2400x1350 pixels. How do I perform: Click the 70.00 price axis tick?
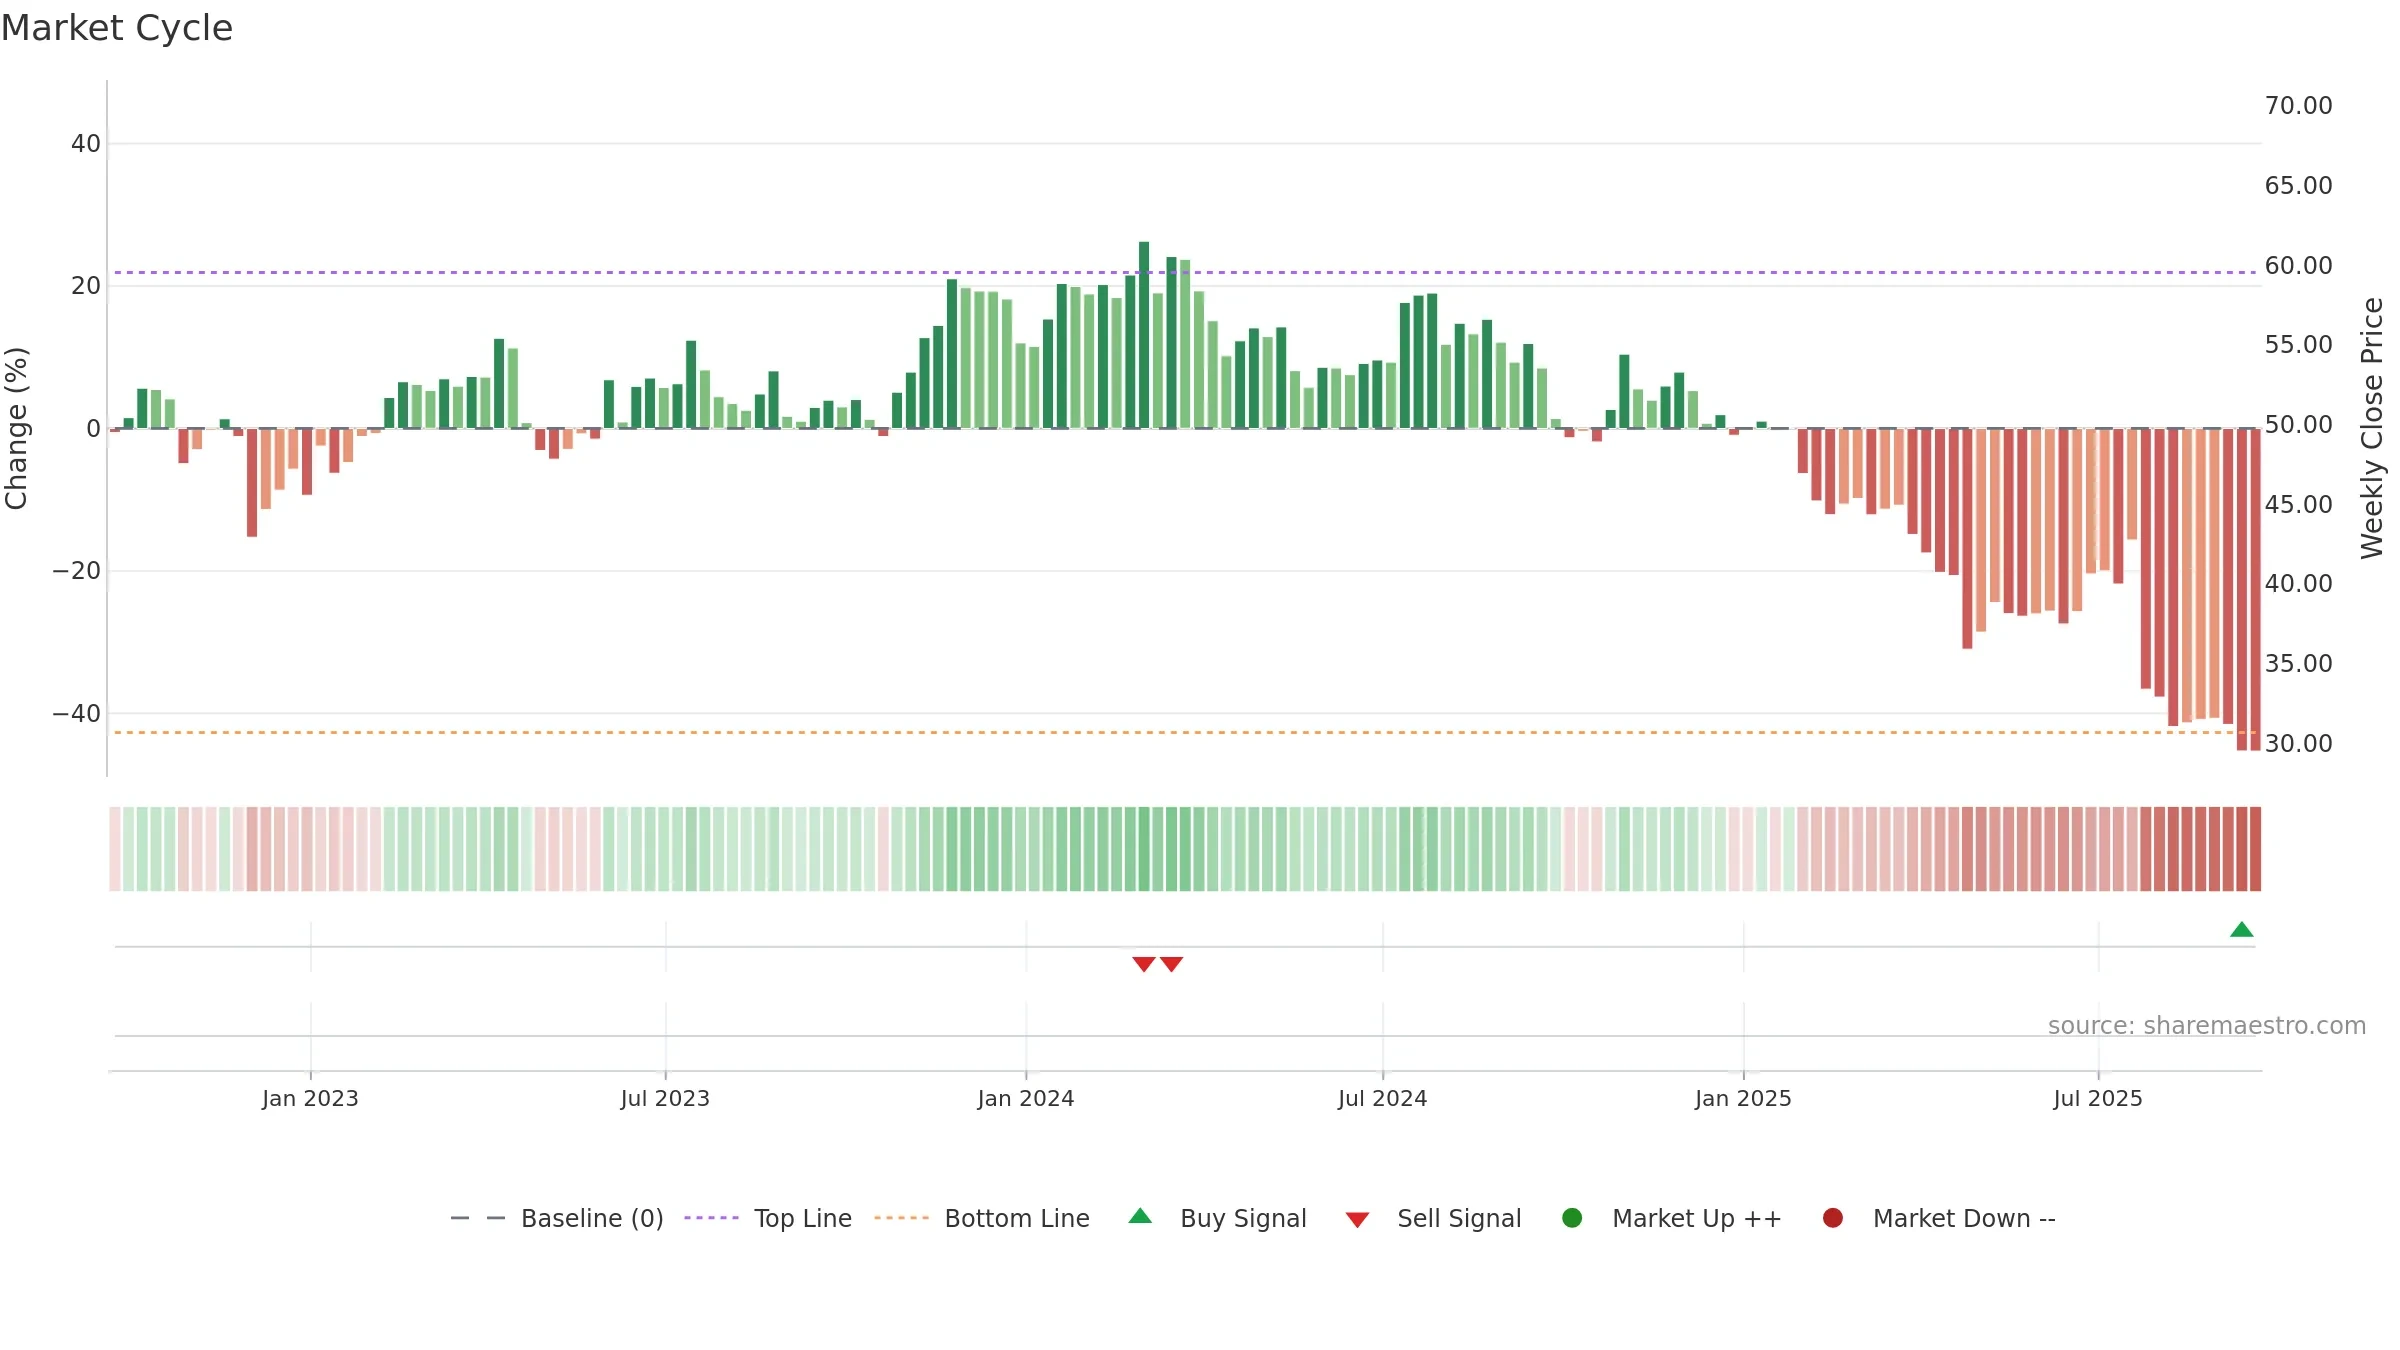2298,105
